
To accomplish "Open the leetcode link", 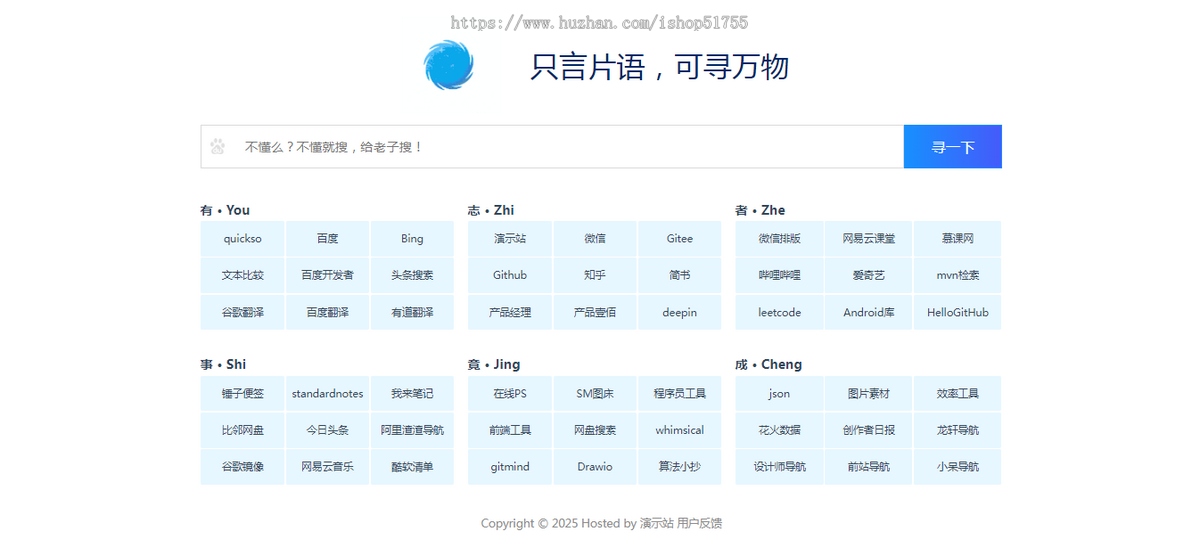I will coord(780,312).
